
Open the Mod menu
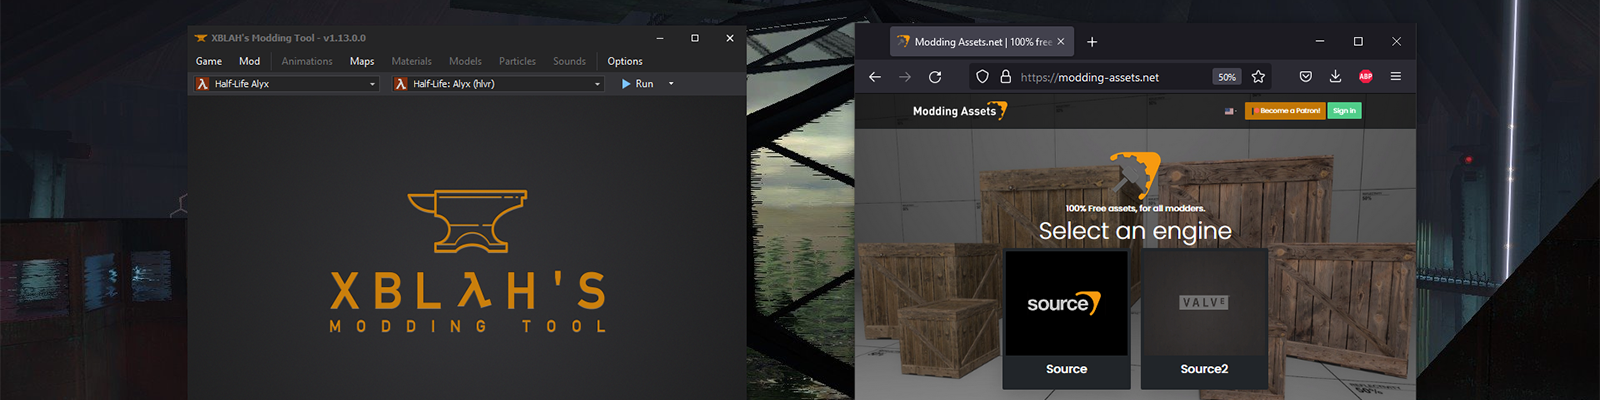tap(249, 61)
